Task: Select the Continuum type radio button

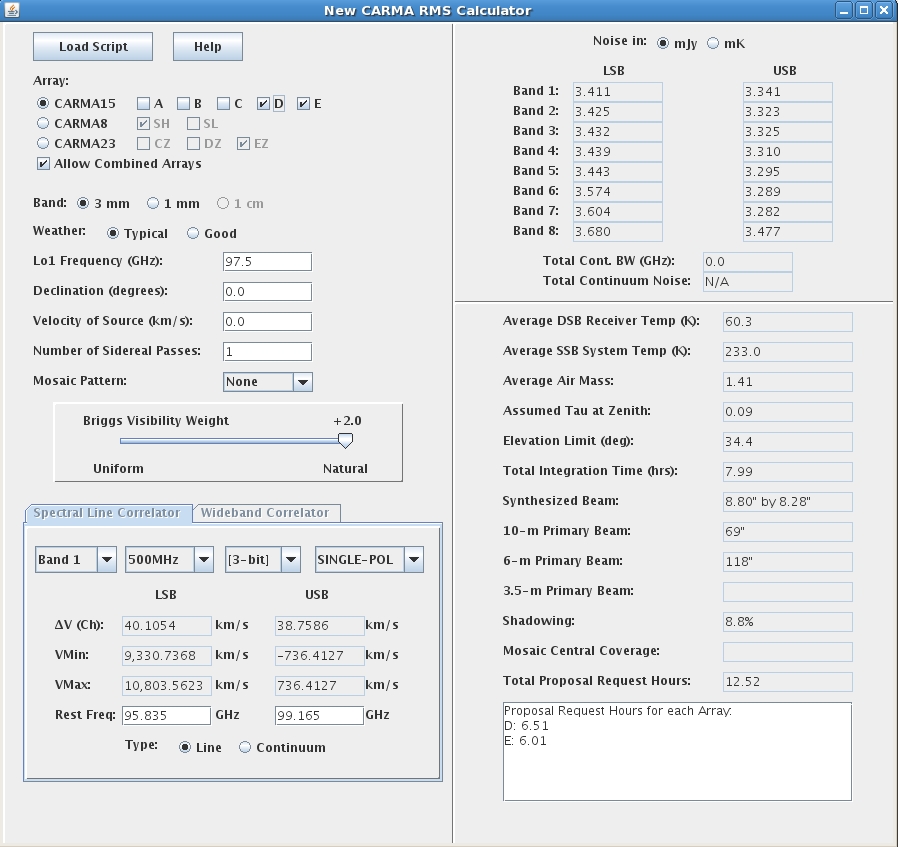Action: [x=245, y=747]
